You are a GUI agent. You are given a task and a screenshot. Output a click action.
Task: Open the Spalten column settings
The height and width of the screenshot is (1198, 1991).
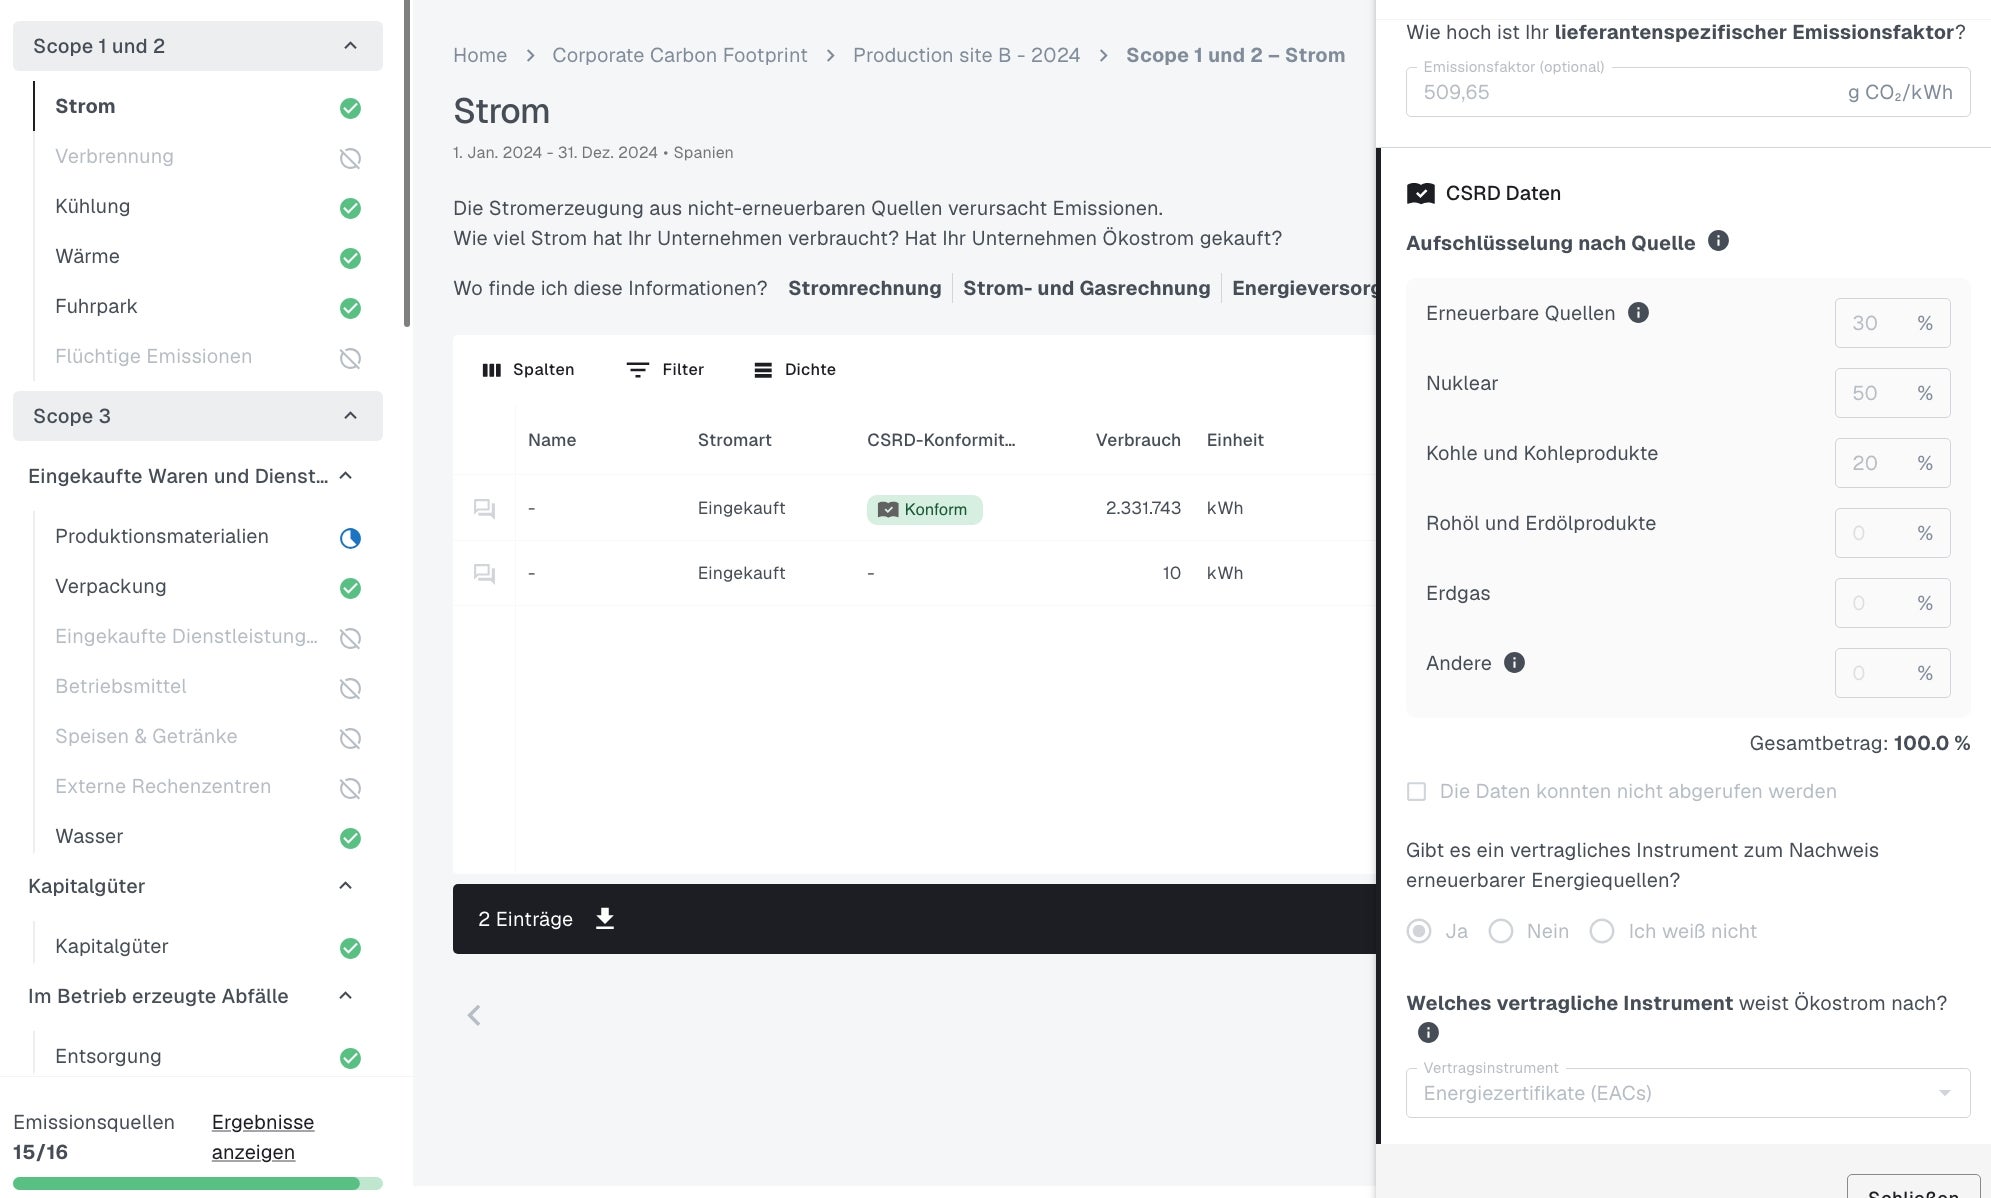coord(528,369)
